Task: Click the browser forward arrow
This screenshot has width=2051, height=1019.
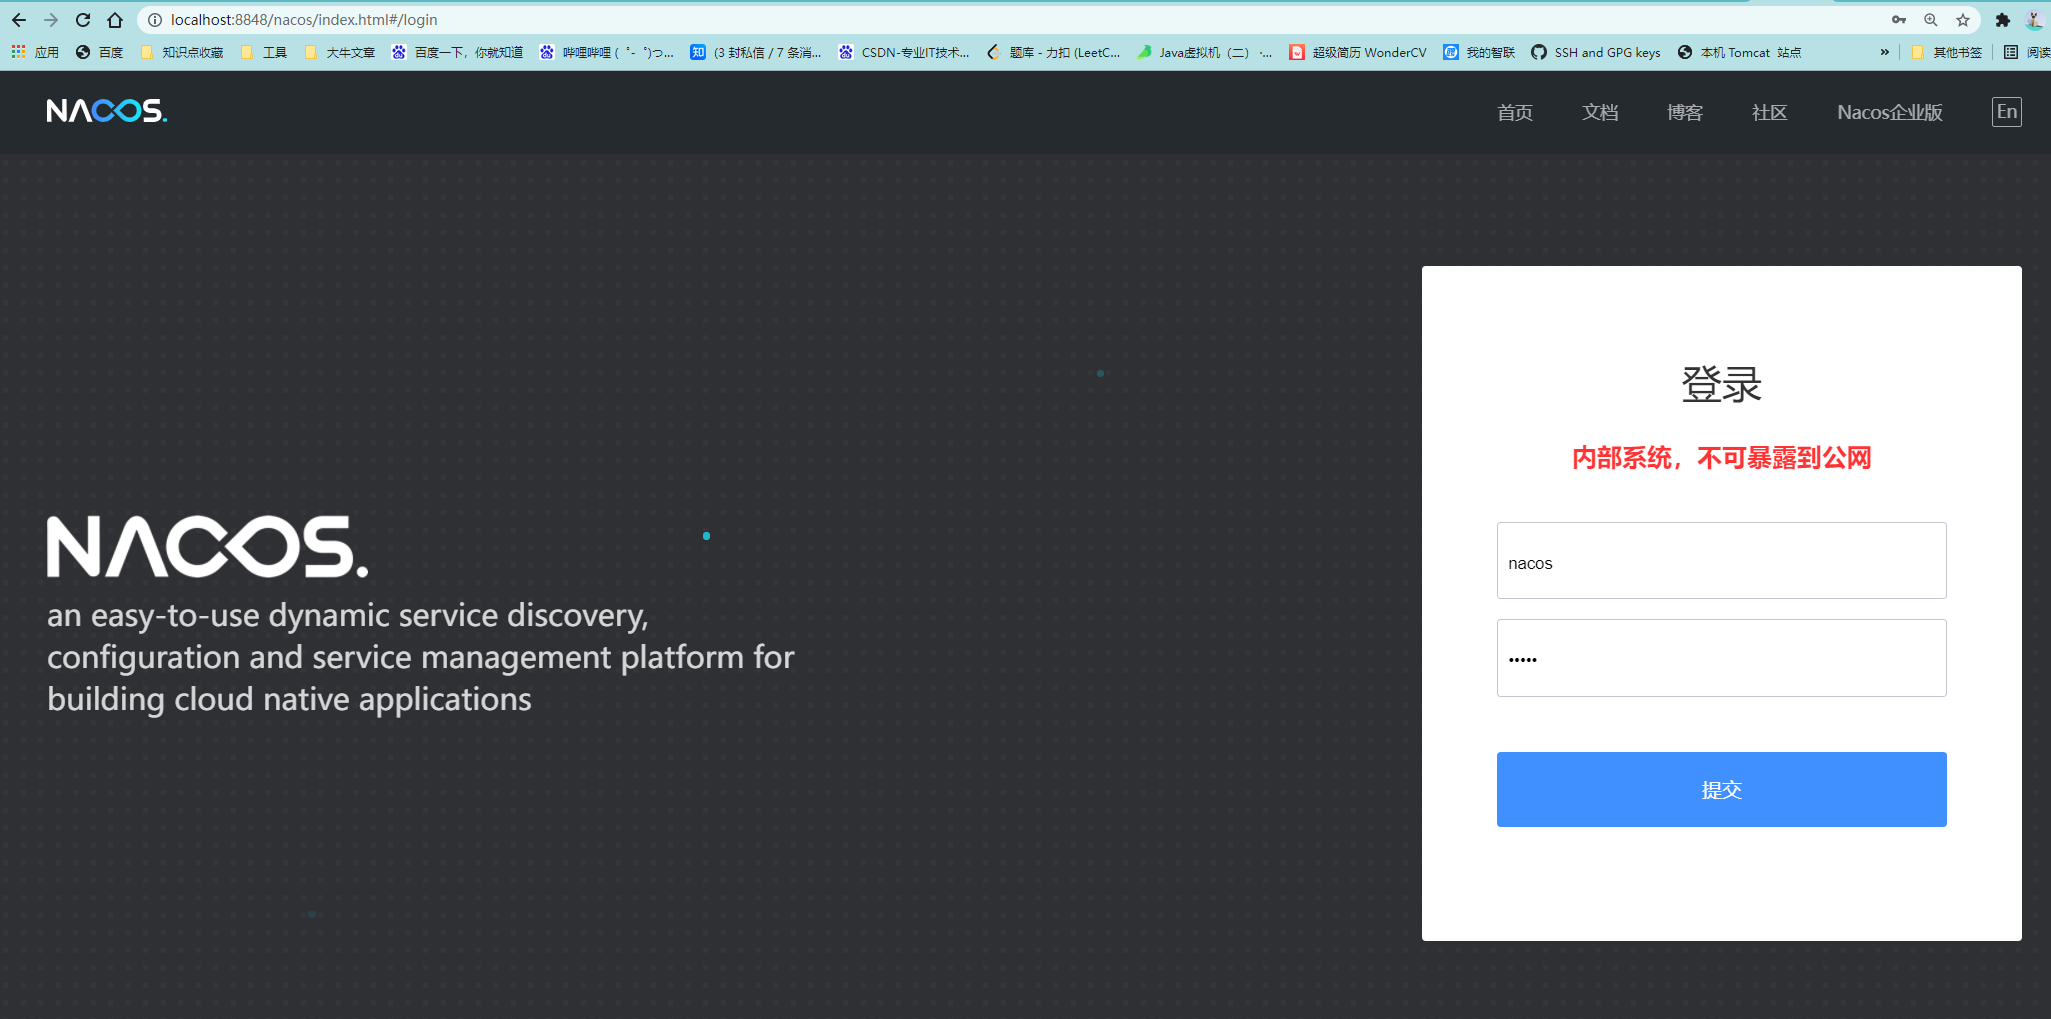Action: click(x=51, y=20)
